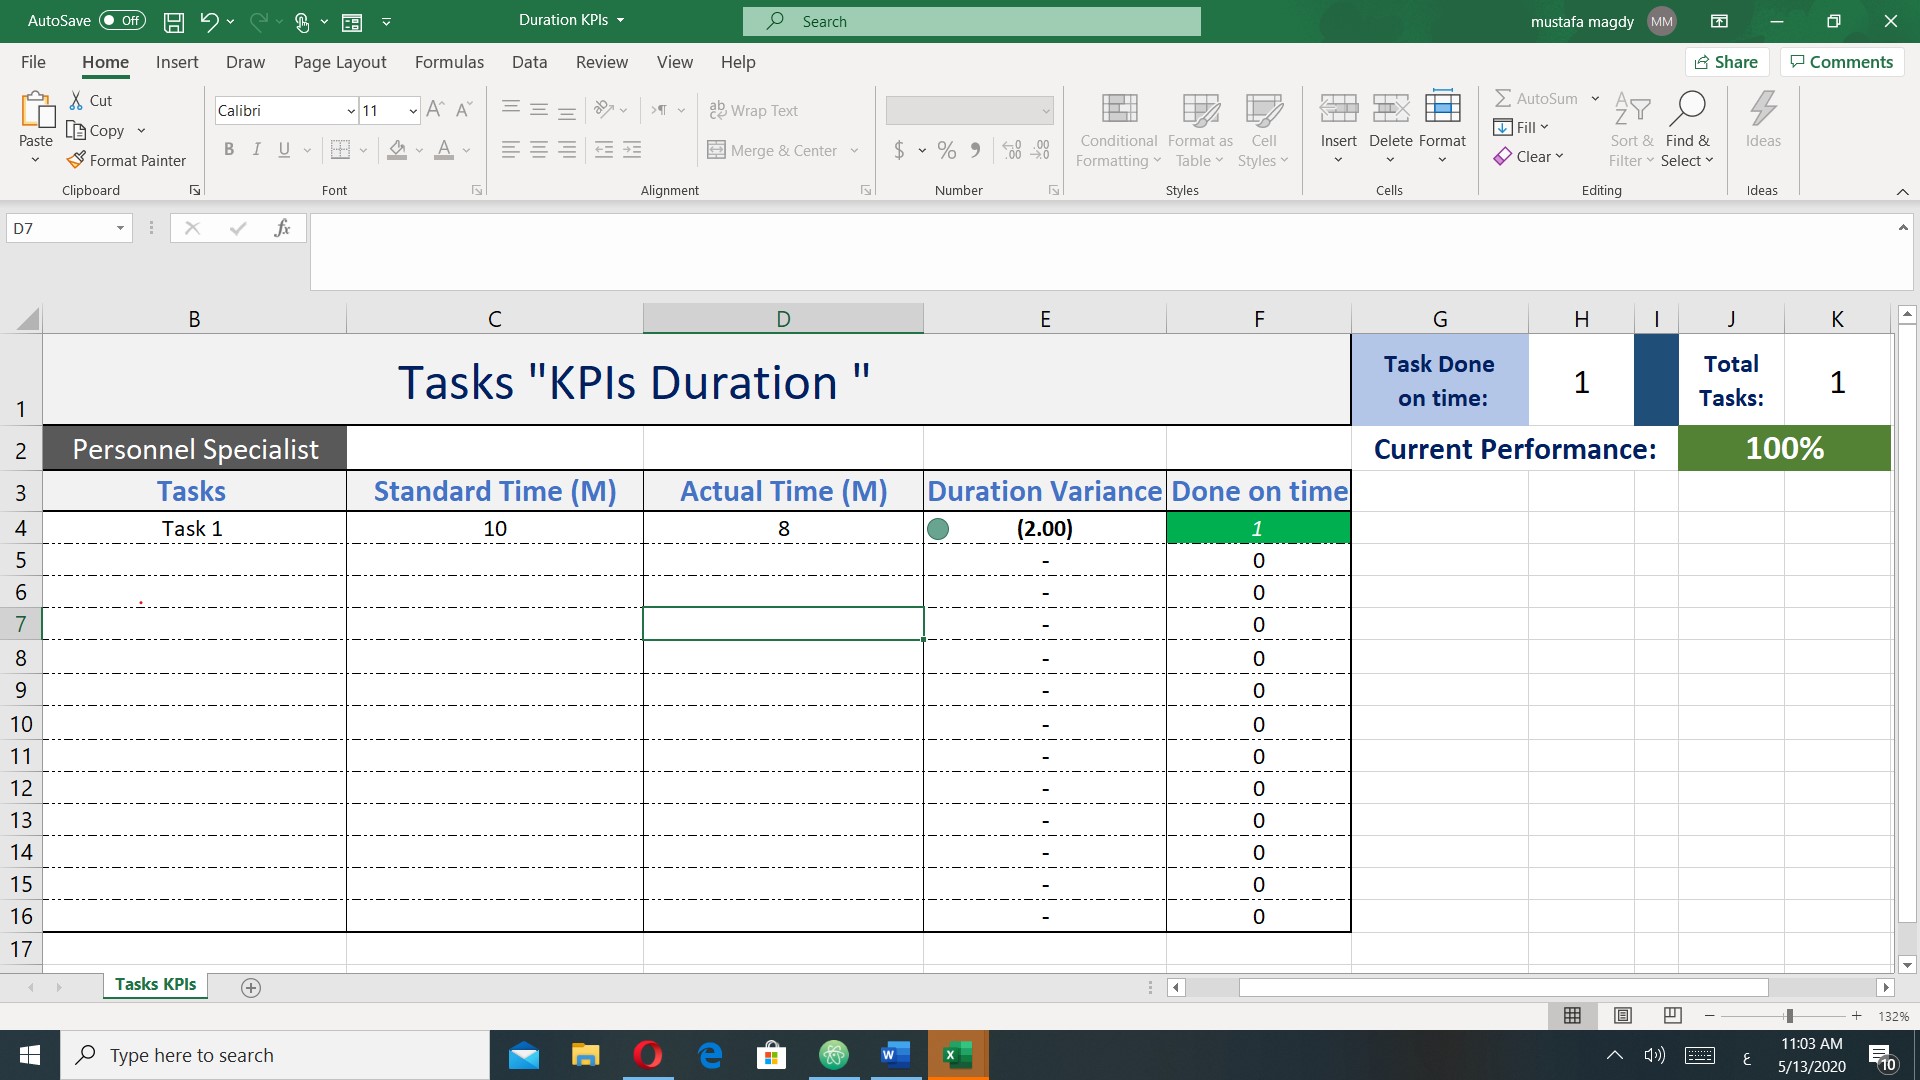This screenshot has height=1080, width=1920.
Task: Switch to the Formulas ribbon tab
Action: [x=449, y=62]
